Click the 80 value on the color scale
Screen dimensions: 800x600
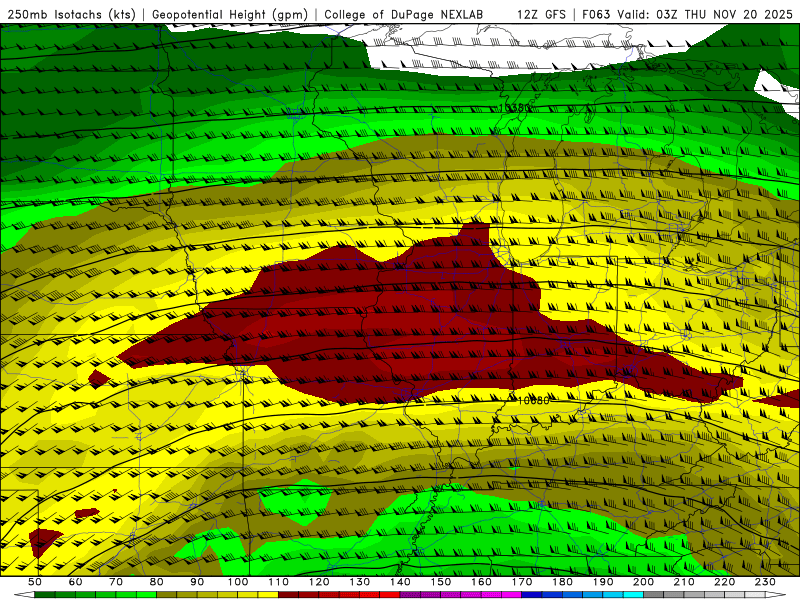click(x=157, y=582)
